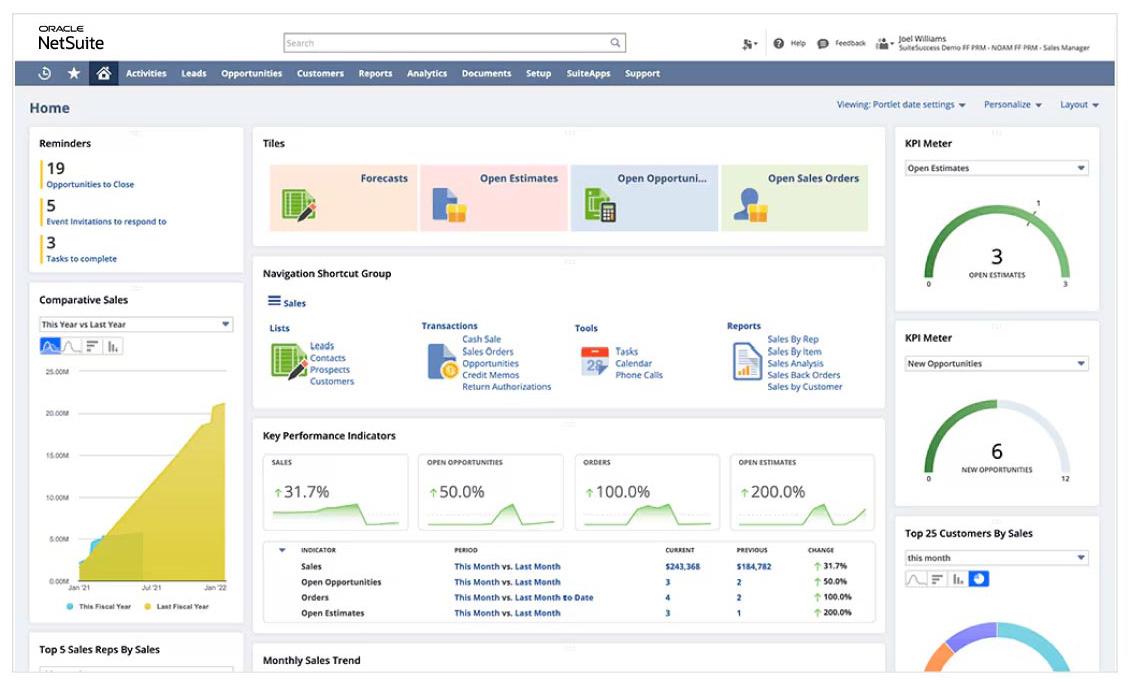Image resolution: width=1129 pixels, height=685 pixels.
Task: Click the Open Estimates 200.0% KPI card
Action: point(802,492)
